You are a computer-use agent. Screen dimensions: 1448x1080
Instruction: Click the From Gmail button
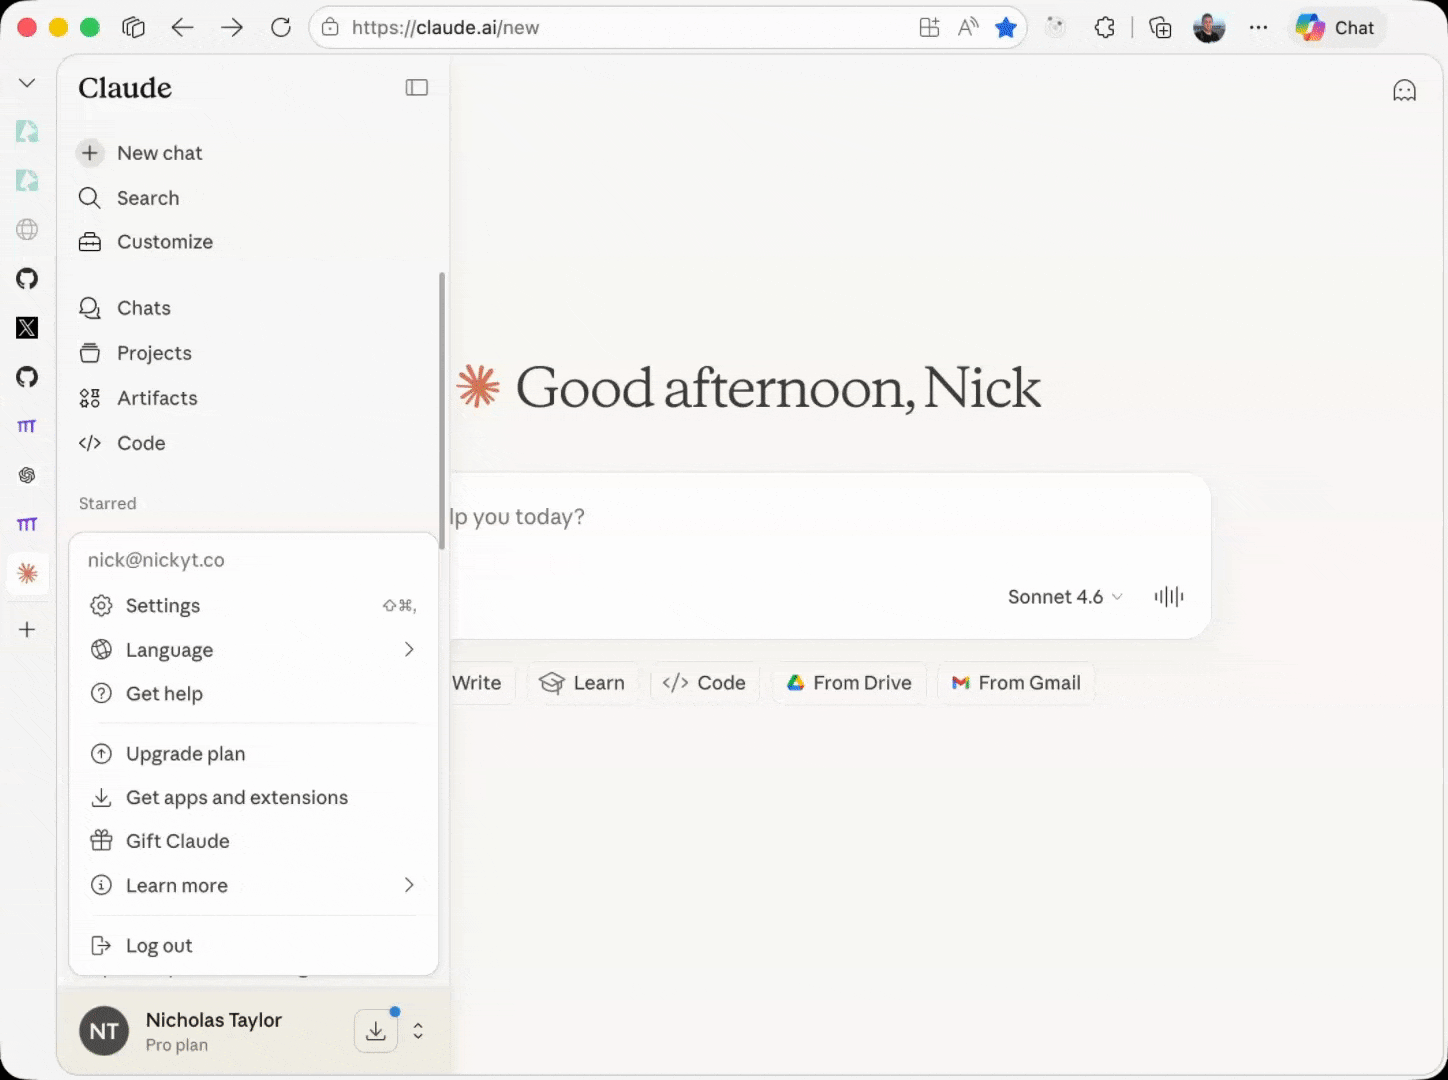1016,683
